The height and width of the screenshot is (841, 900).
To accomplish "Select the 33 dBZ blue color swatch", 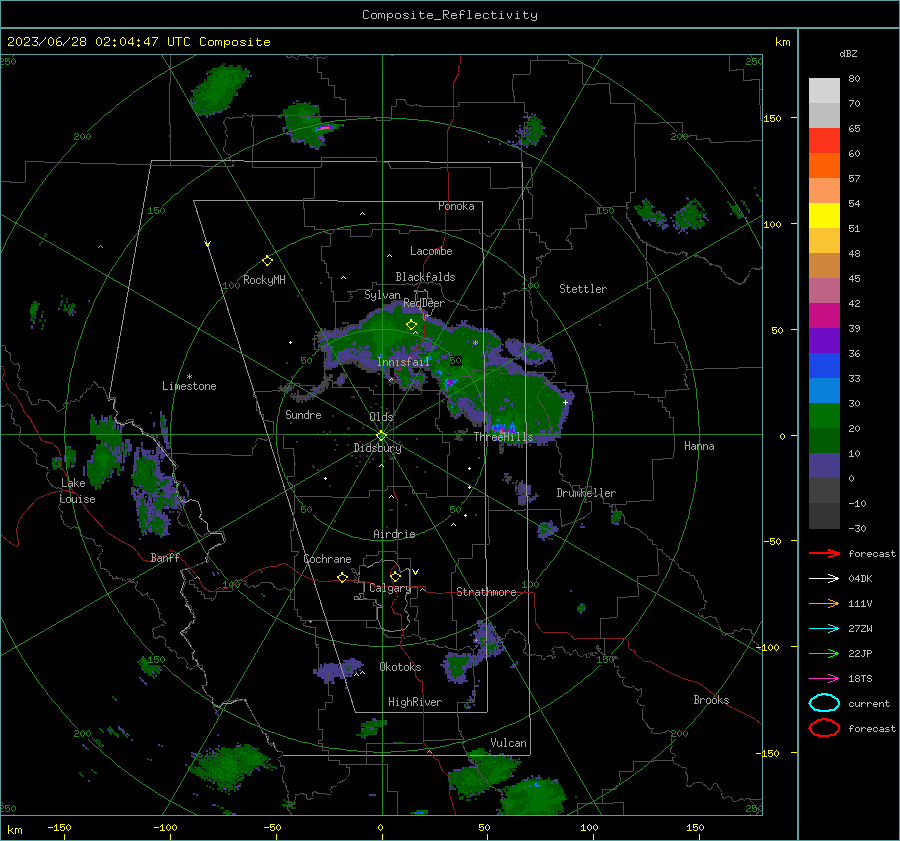I will pos(824,391).
